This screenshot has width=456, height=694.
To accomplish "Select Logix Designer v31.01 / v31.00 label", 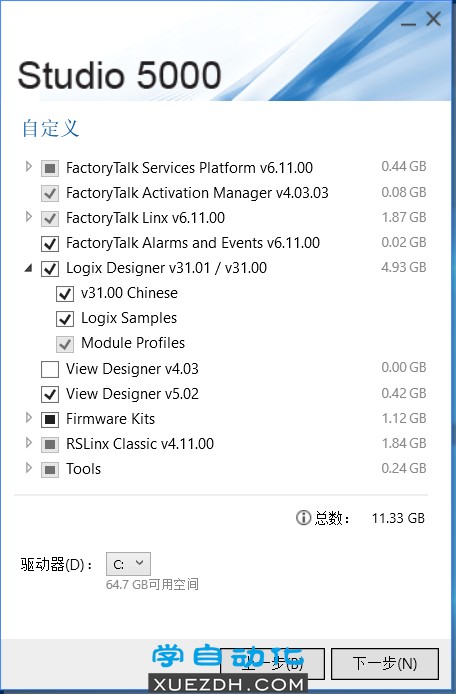I will [166, 268].
